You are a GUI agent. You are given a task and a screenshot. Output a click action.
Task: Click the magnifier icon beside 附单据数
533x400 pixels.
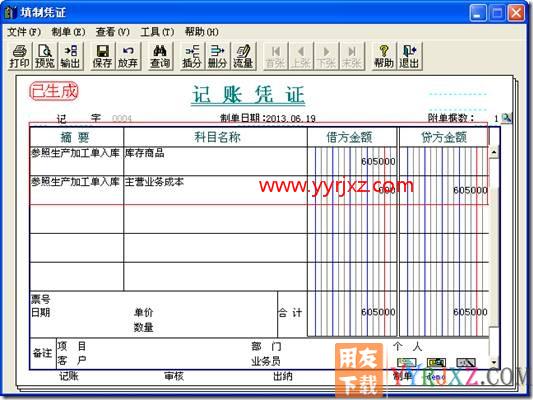click(506, 118)
